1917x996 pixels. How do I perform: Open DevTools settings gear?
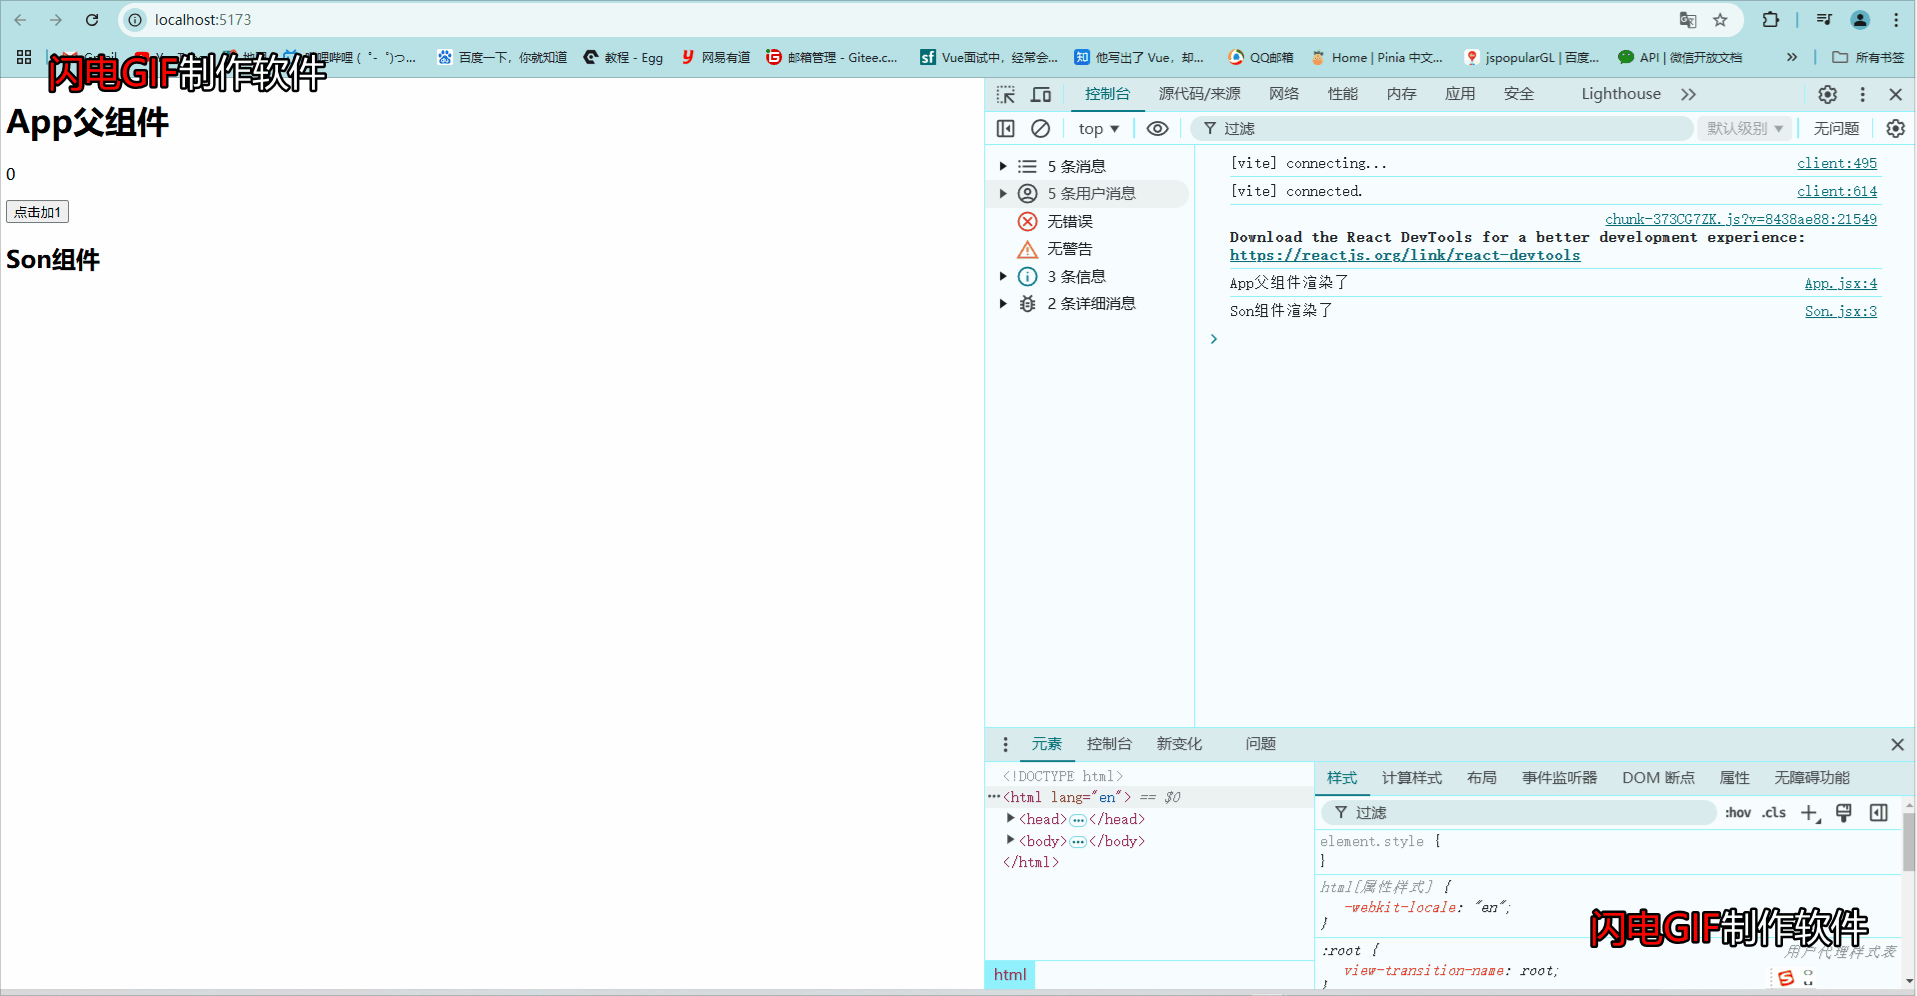[1827, 94]
